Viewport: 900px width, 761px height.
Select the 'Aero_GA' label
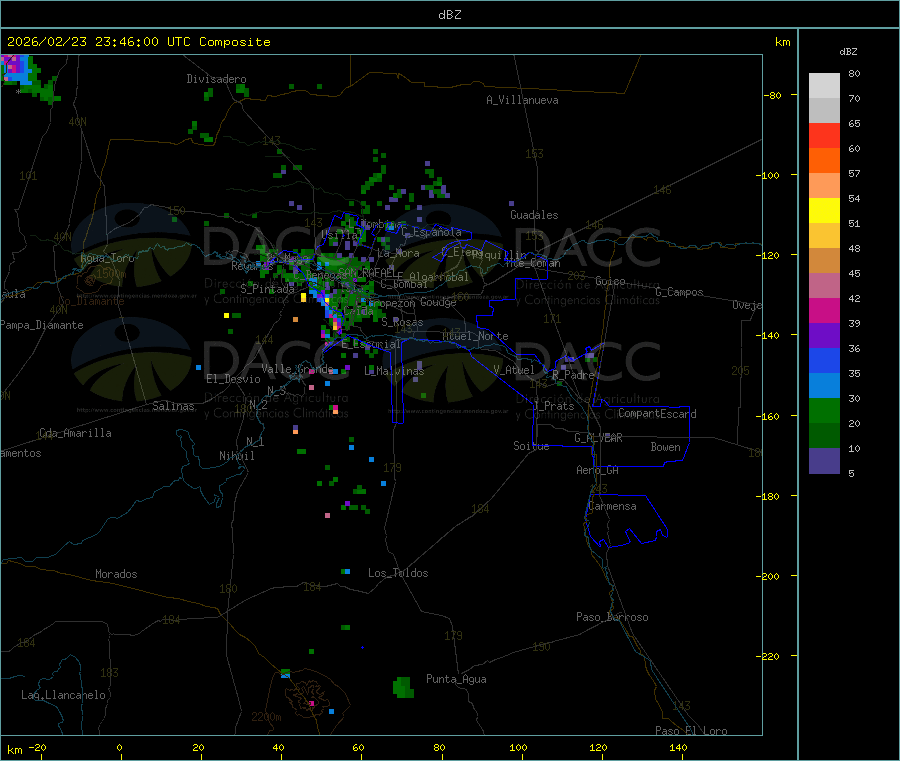[x=597, y=470]
